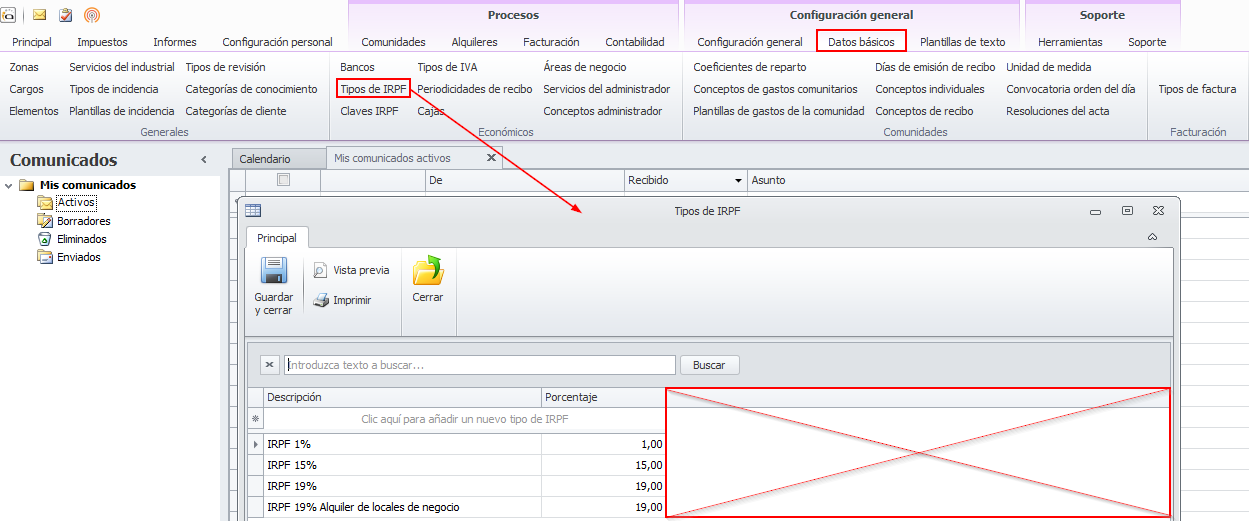1249x521 pixels.
Task: Open the Herramientas tab
Action: coord(1070,42)
